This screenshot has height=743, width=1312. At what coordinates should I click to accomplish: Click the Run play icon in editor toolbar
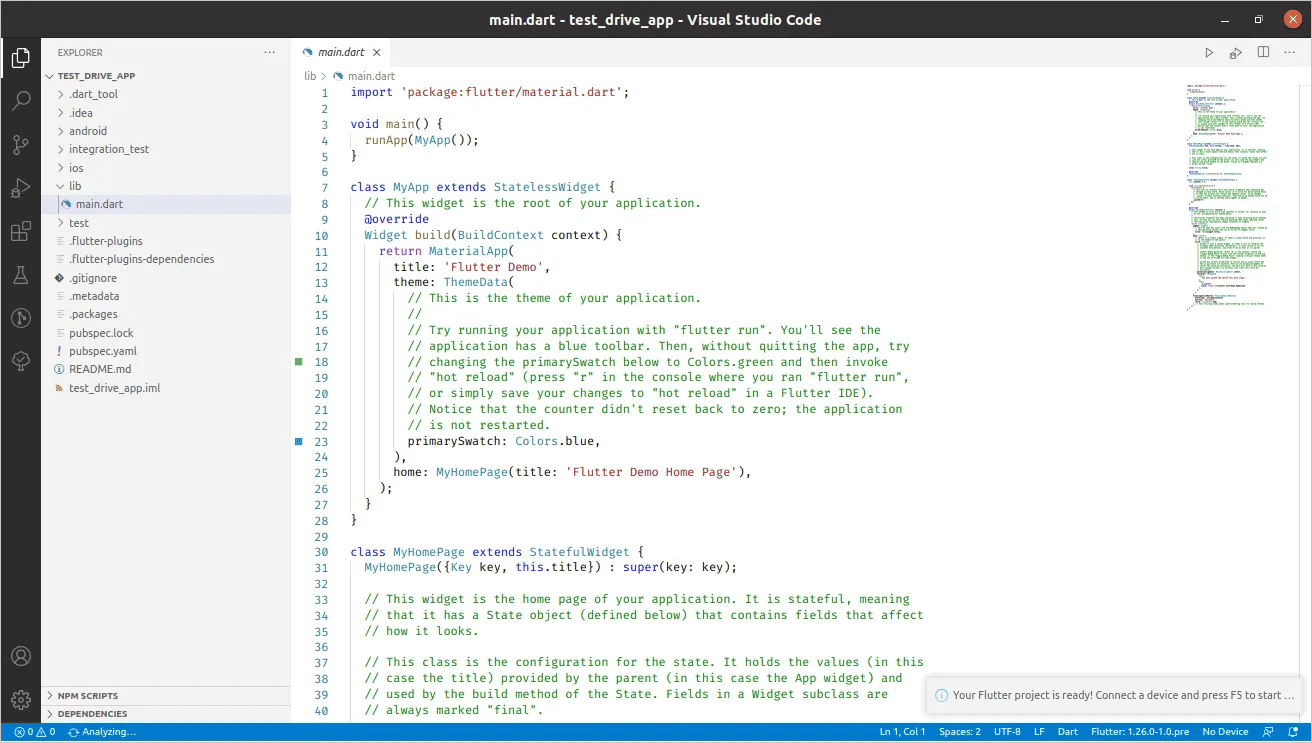click(x=1209, y=52)
